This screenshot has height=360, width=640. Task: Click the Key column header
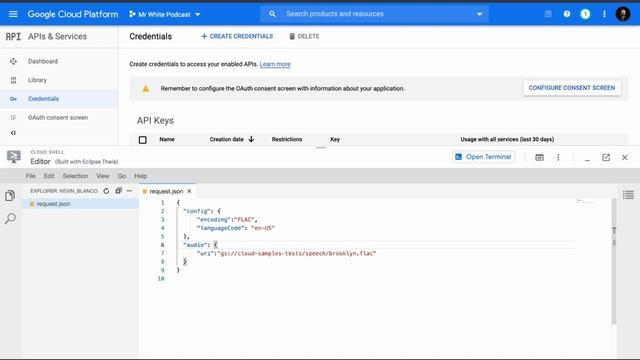[x=335, y=139]
